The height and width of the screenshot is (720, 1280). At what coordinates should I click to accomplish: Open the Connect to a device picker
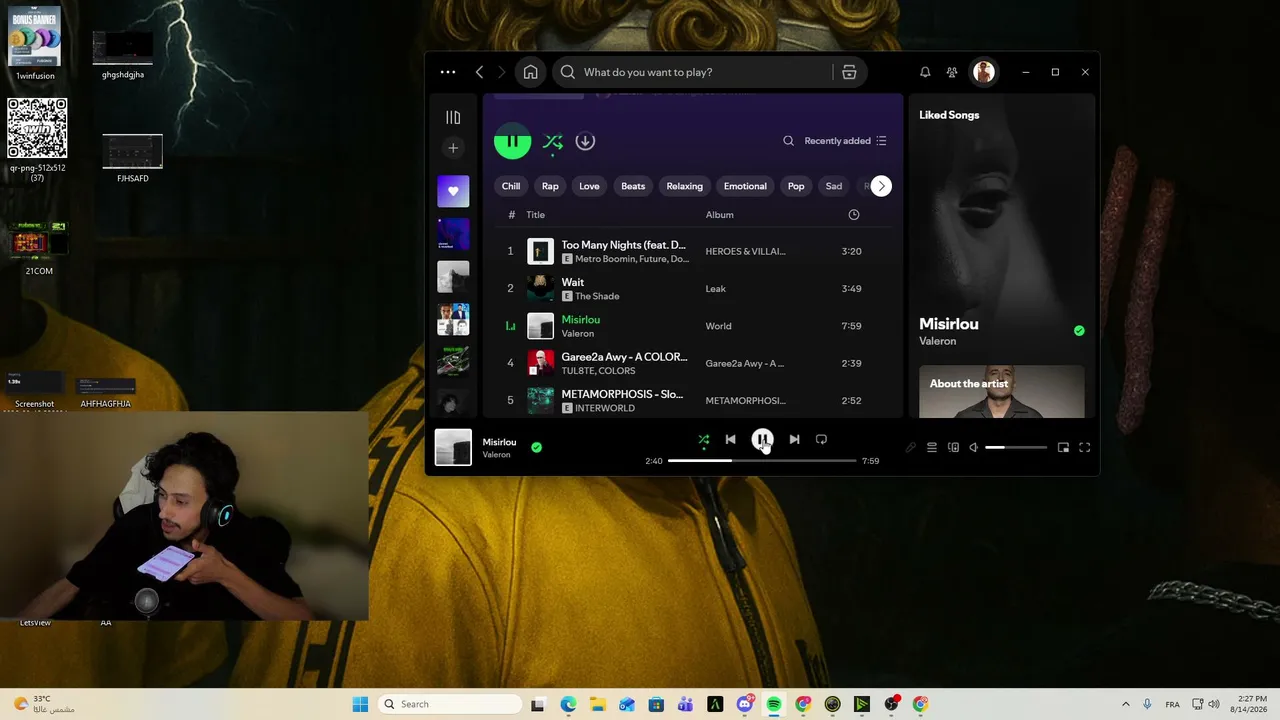953,447
